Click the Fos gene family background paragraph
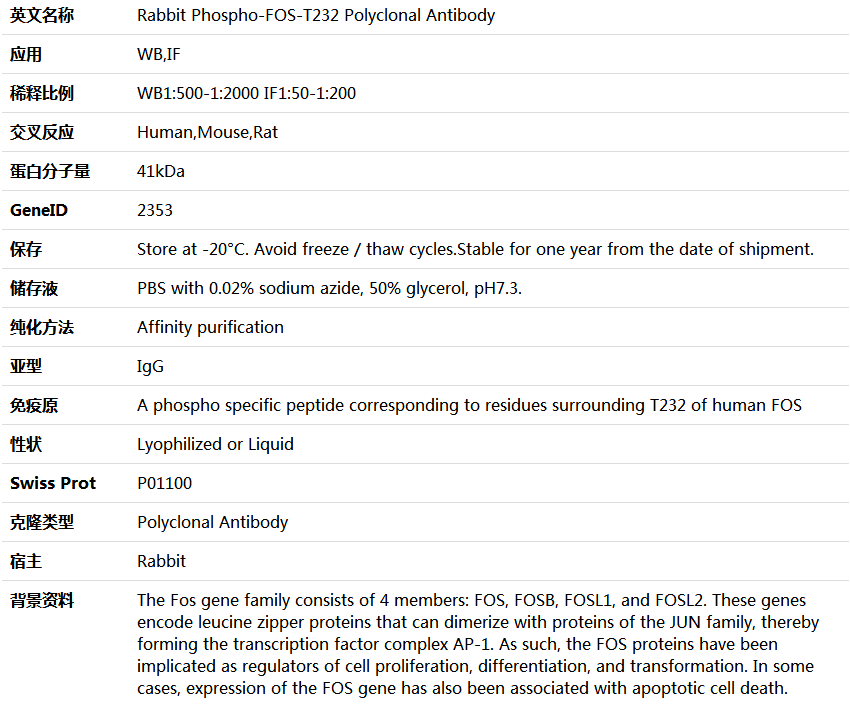Screen dimensions: 850x710 [478, 644]
